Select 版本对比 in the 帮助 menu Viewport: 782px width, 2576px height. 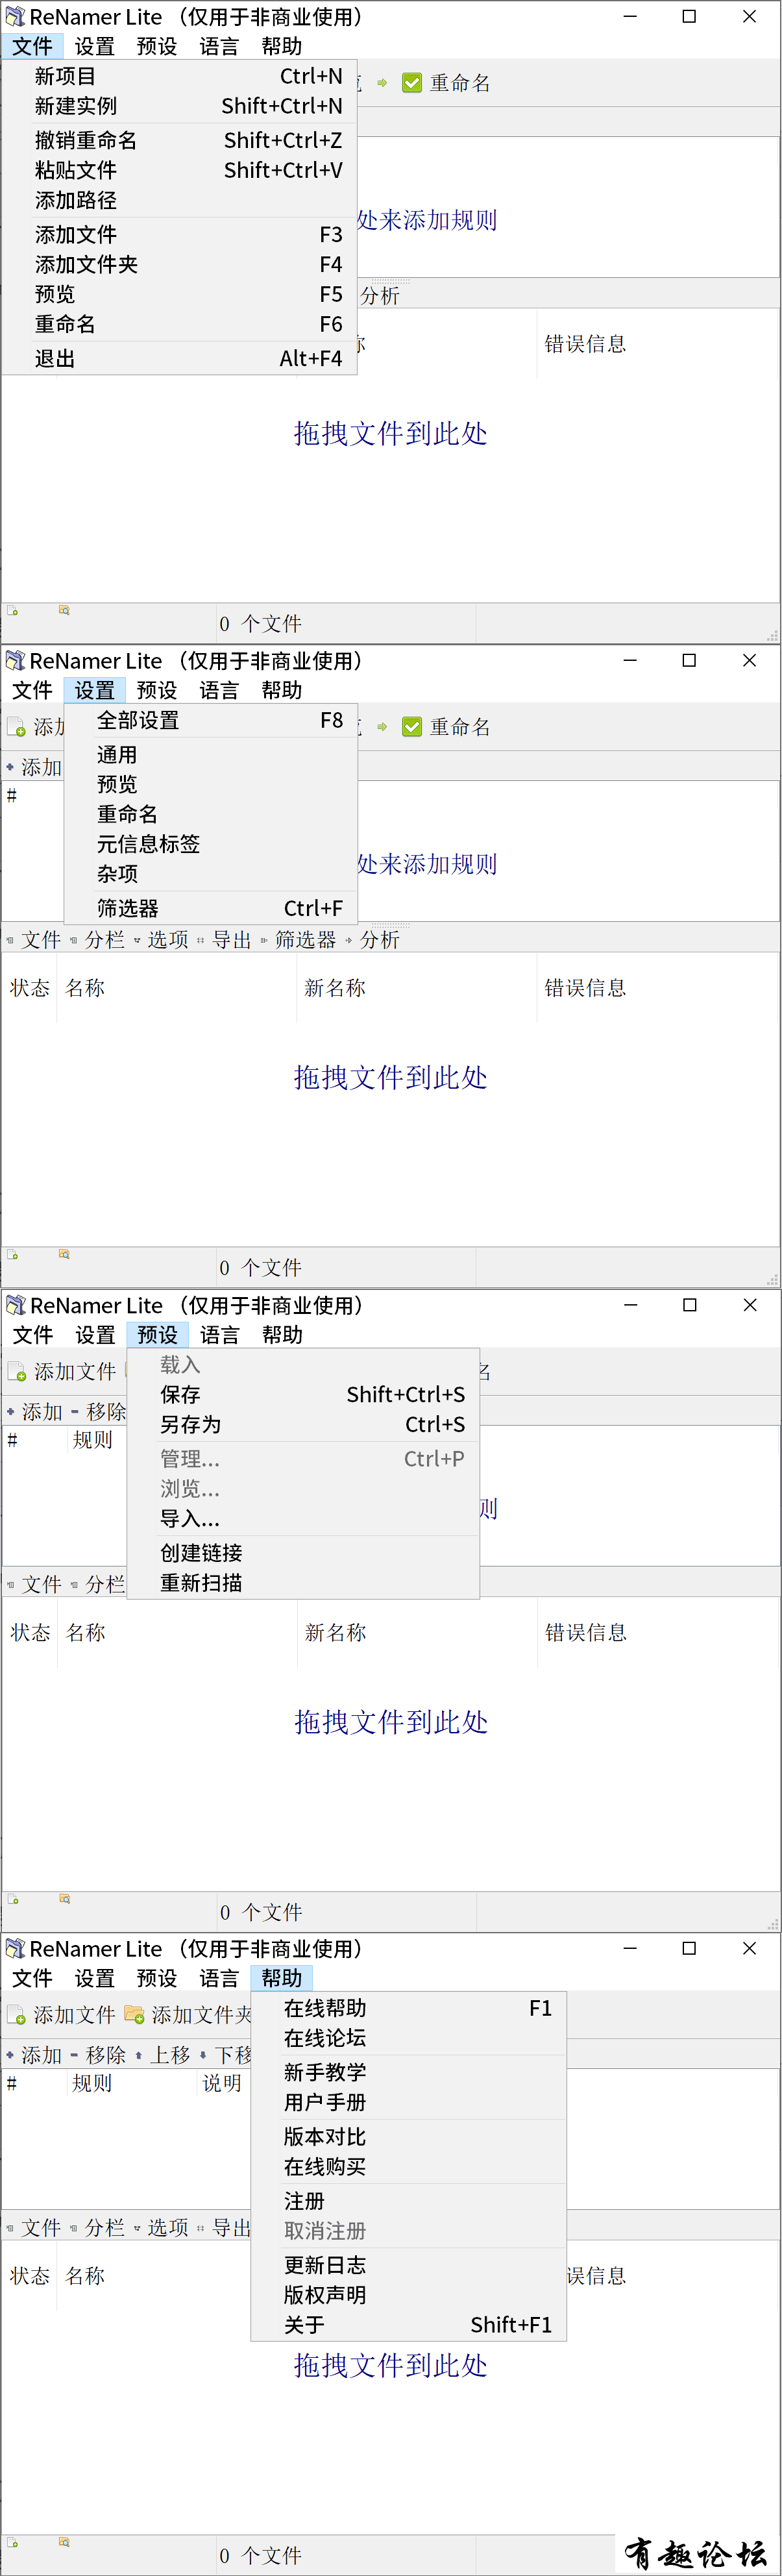tap(409, 2137)
